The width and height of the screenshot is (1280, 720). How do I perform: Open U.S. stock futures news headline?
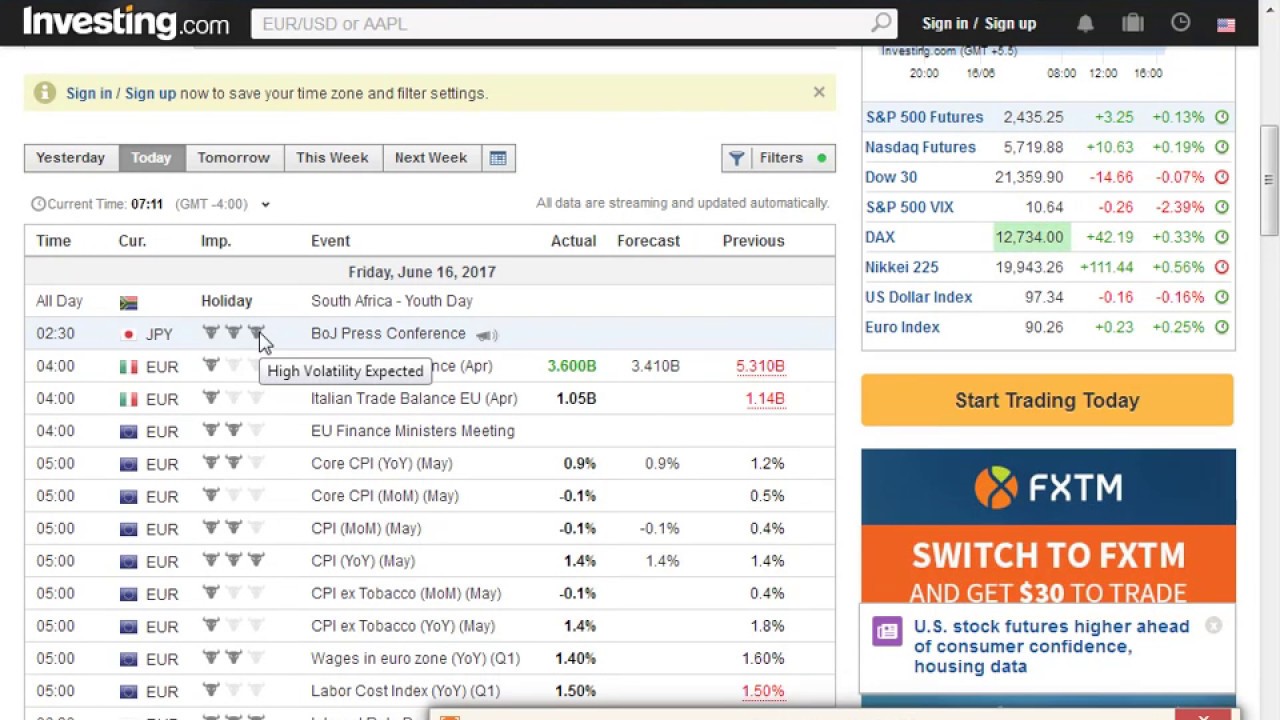tap(1051, 646)
